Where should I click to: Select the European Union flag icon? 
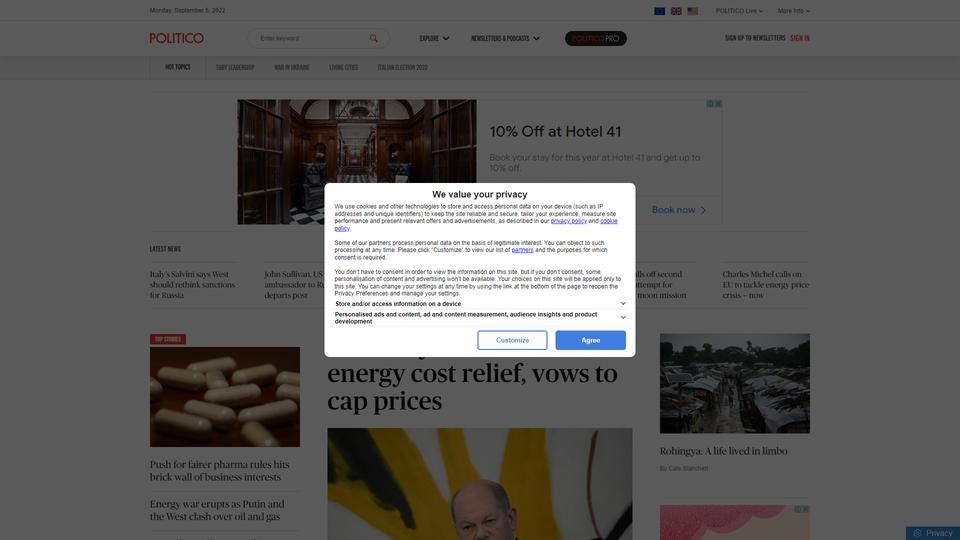click(659, 11)
